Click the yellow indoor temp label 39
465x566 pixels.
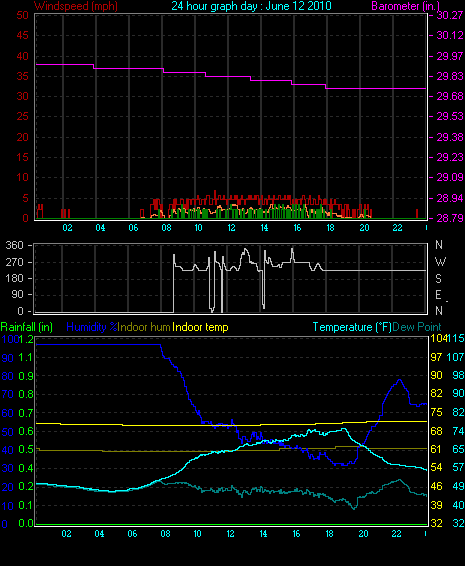(x=436, y=505)
